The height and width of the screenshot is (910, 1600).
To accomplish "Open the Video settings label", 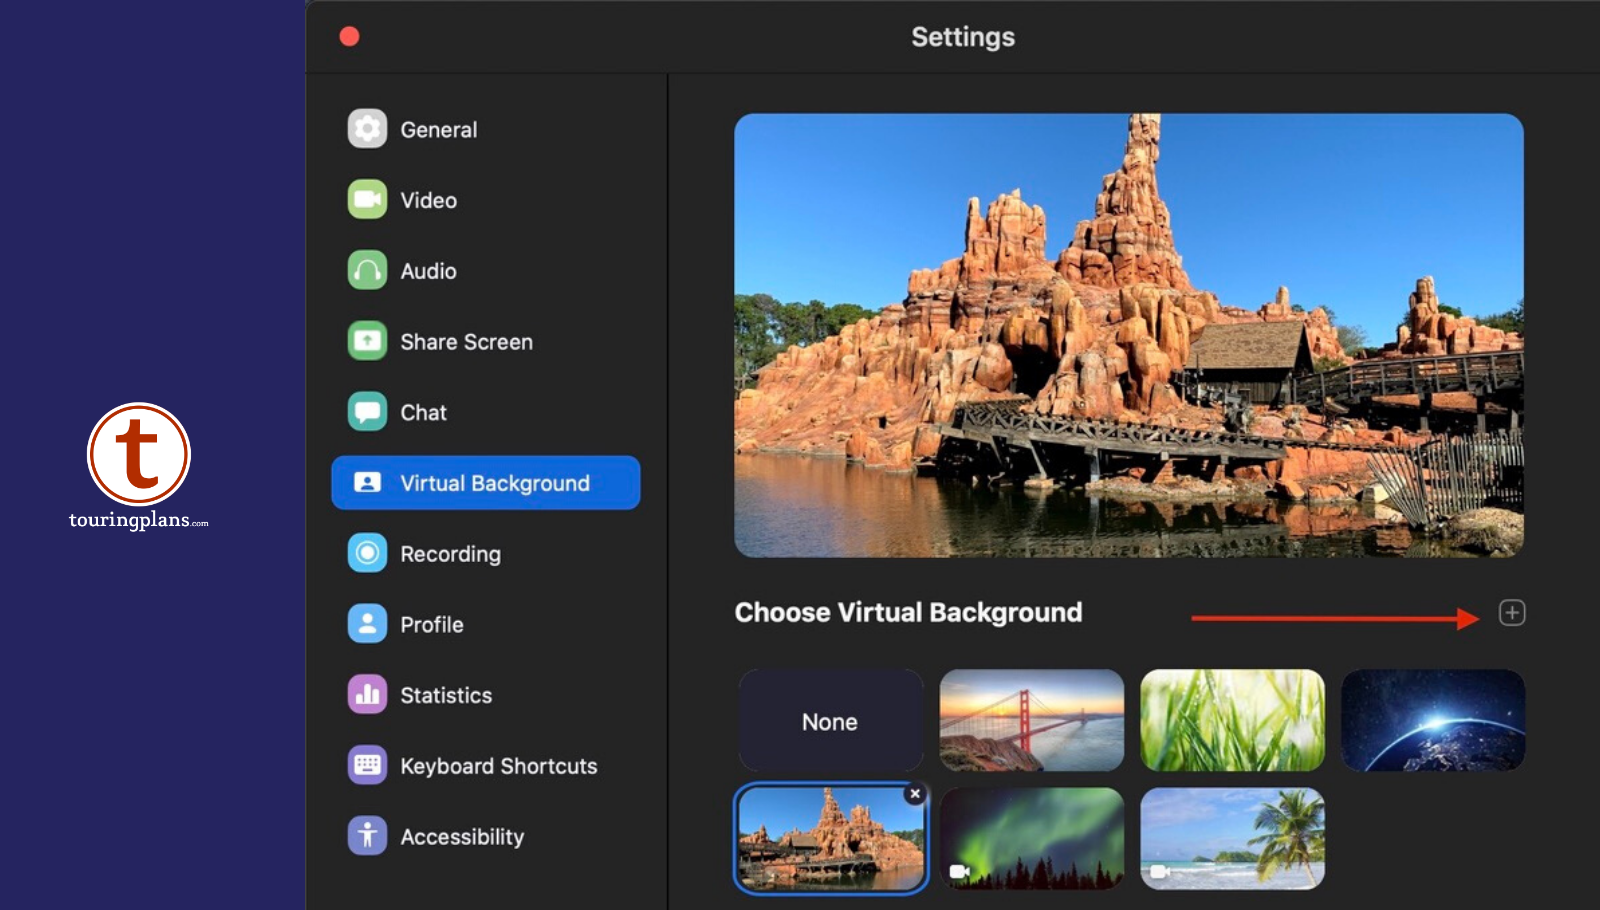I will click(429, 200).
